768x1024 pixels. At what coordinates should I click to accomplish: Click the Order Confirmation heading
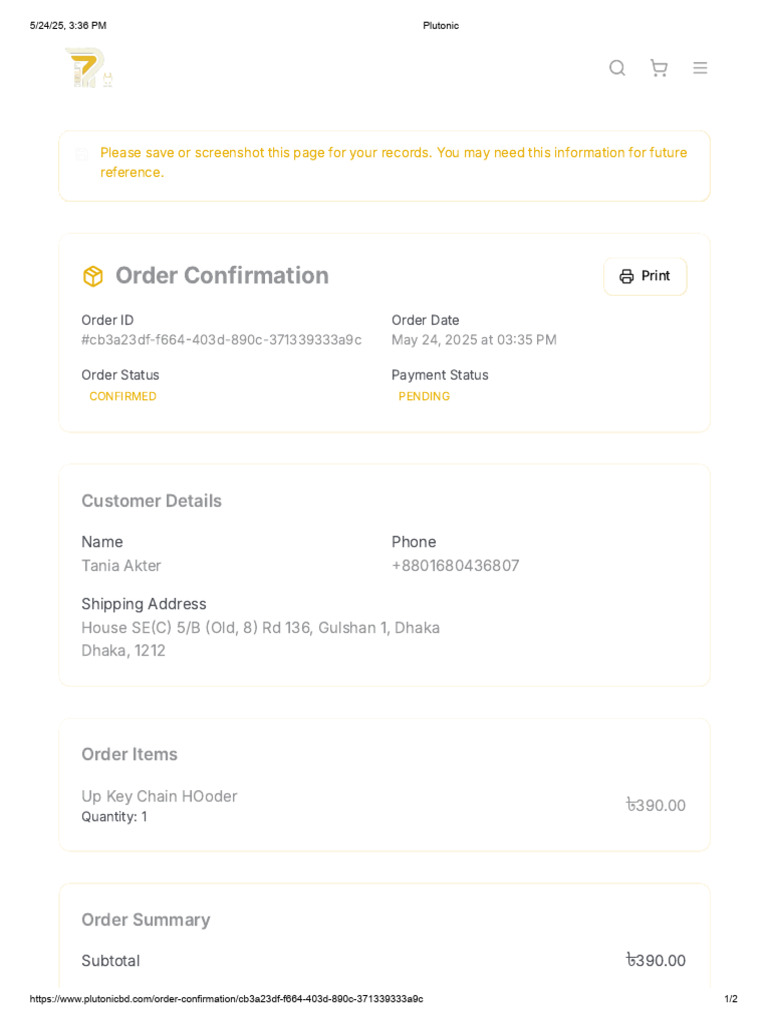click(222, 276)
